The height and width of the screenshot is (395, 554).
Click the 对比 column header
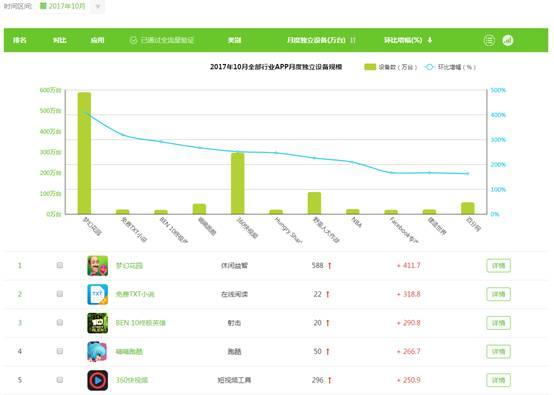coord(59,40)
